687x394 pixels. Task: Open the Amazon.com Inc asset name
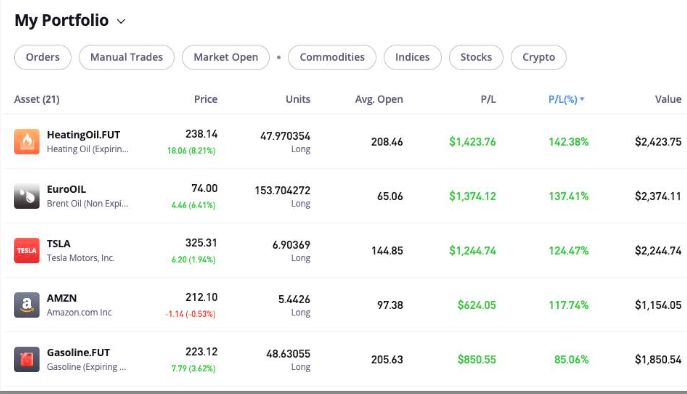(x=79, y=312)
